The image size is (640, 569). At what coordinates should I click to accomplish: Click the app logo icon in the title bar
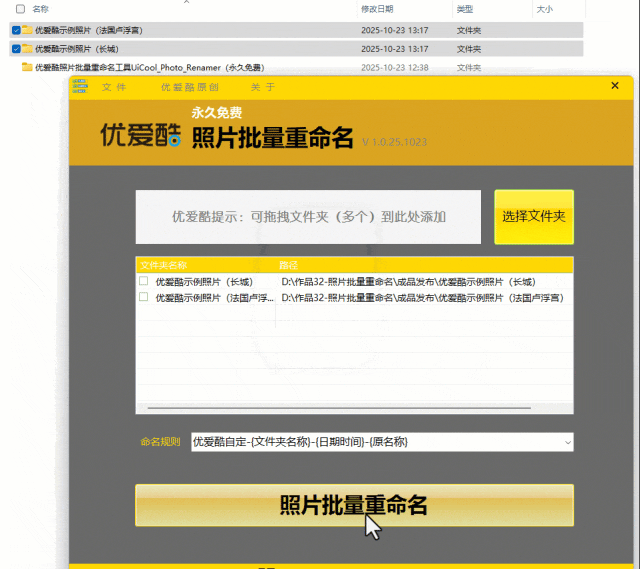[80, 86]
